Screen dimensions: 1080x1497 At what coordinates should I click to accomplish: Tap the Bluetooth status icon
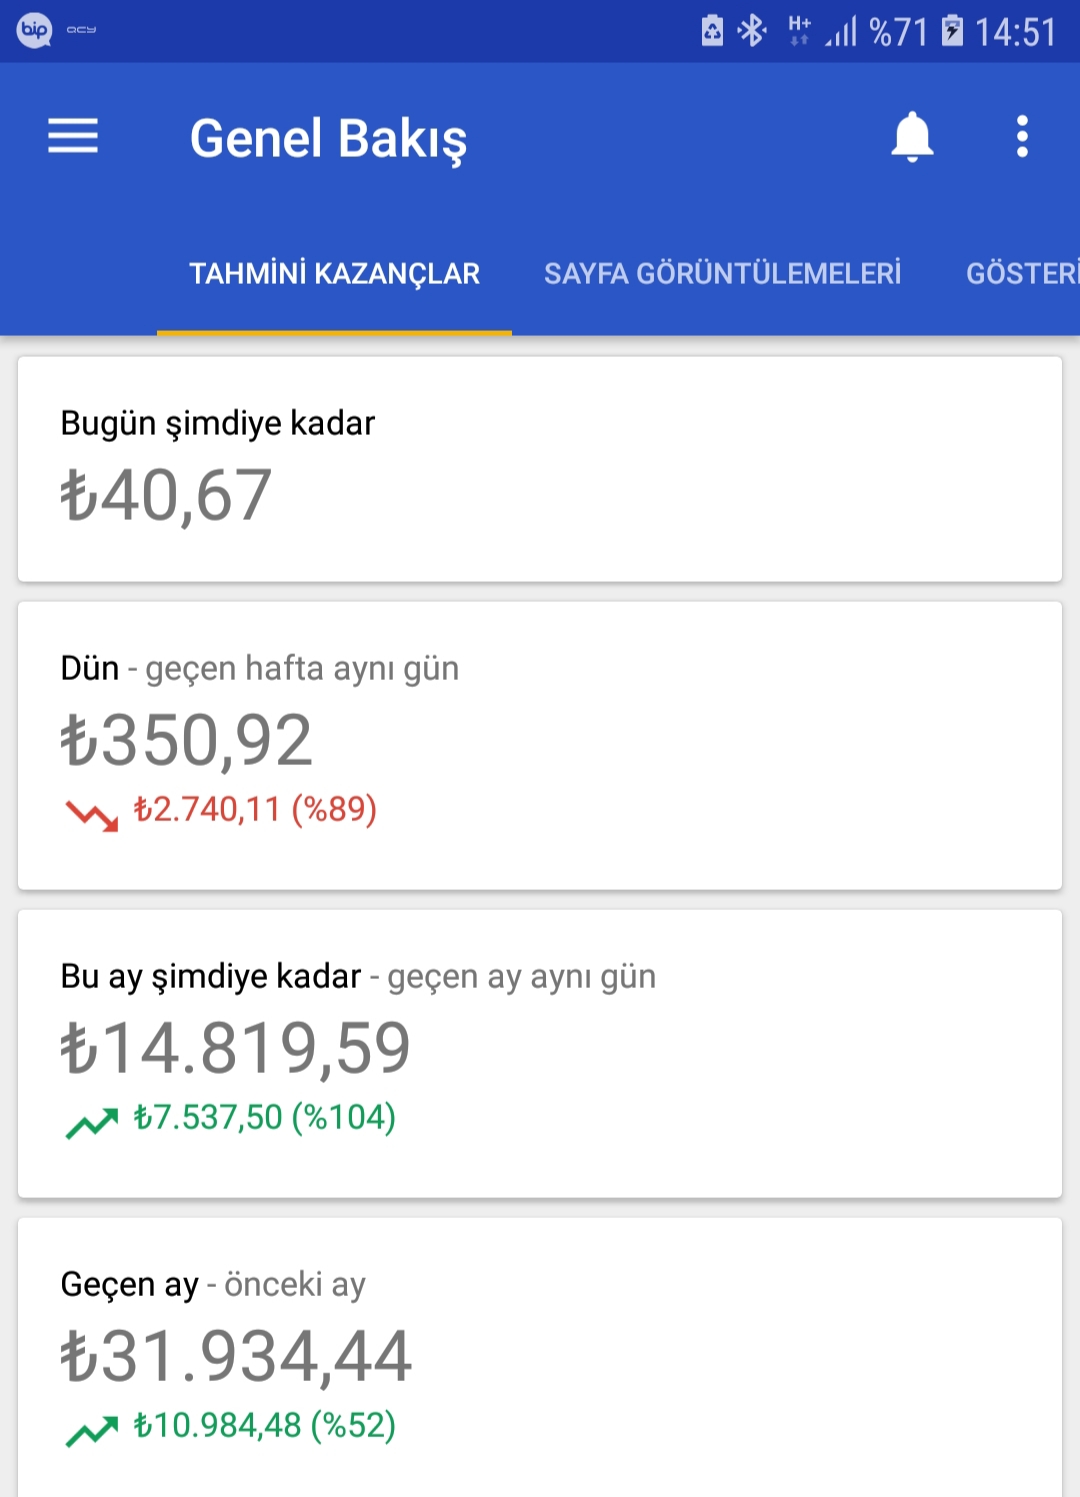pos(751,31)
